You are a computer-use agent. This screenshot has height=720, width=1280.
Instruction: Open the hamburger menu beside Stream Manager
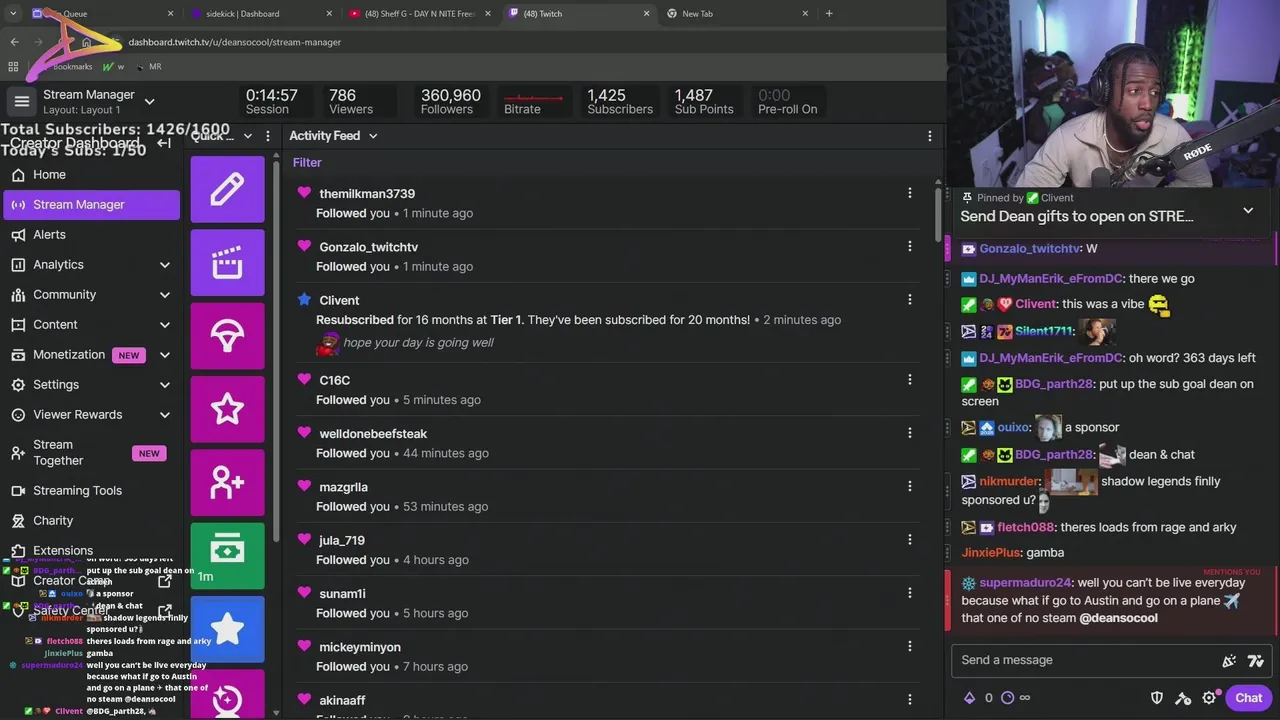pyautogui.click(x=21, y=101)
